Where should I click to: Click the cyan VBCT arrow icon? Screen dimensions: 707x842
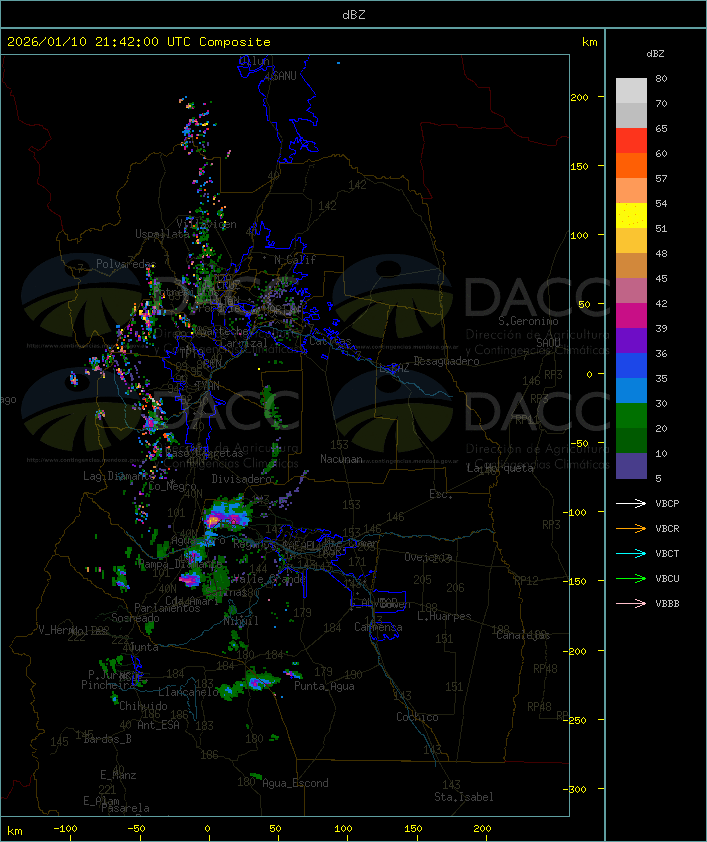(631, 553)
